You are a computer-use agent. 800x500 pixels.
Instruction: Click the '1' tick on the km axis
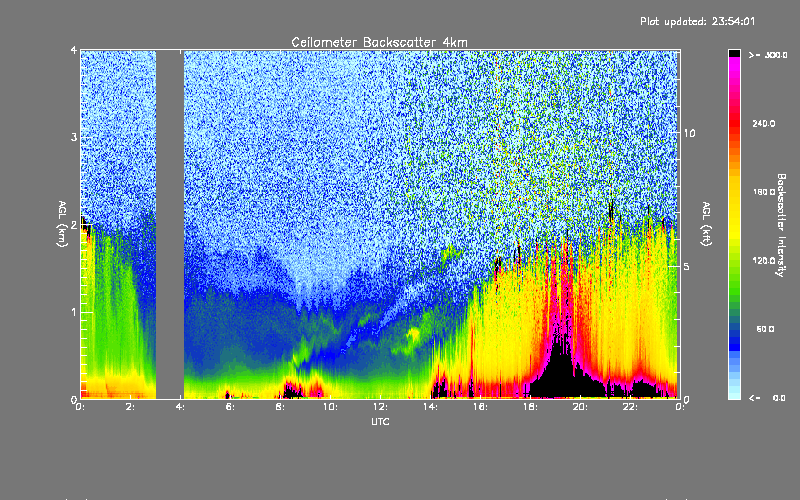(74, 312)
